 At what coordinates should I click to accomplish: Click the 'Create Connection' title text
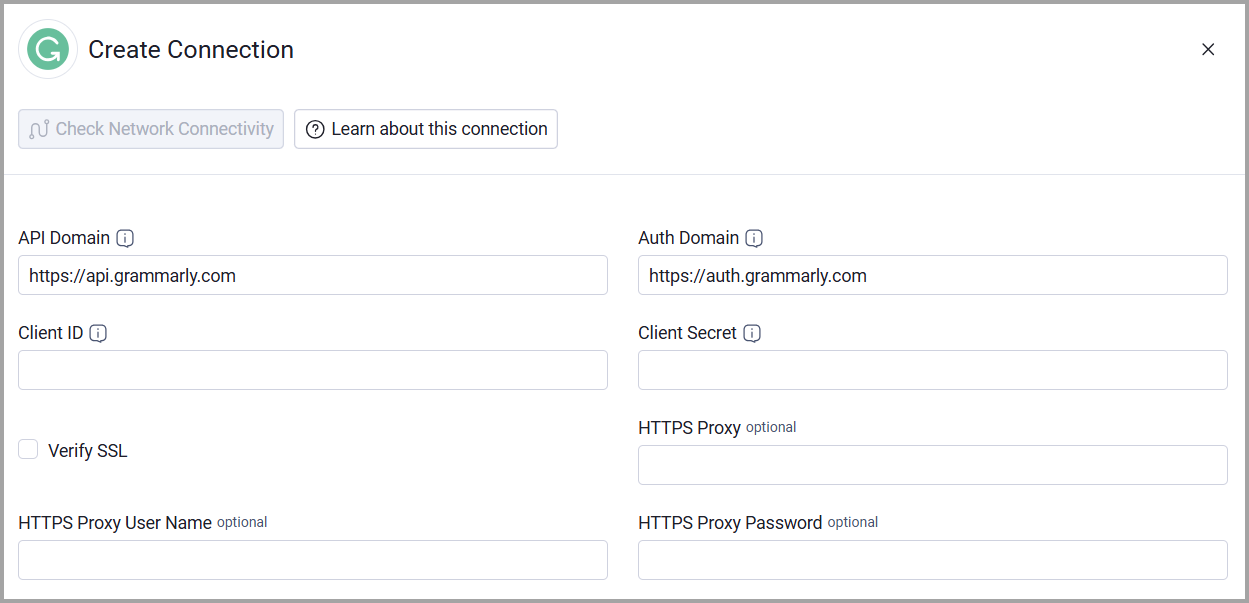pos(191,50)
